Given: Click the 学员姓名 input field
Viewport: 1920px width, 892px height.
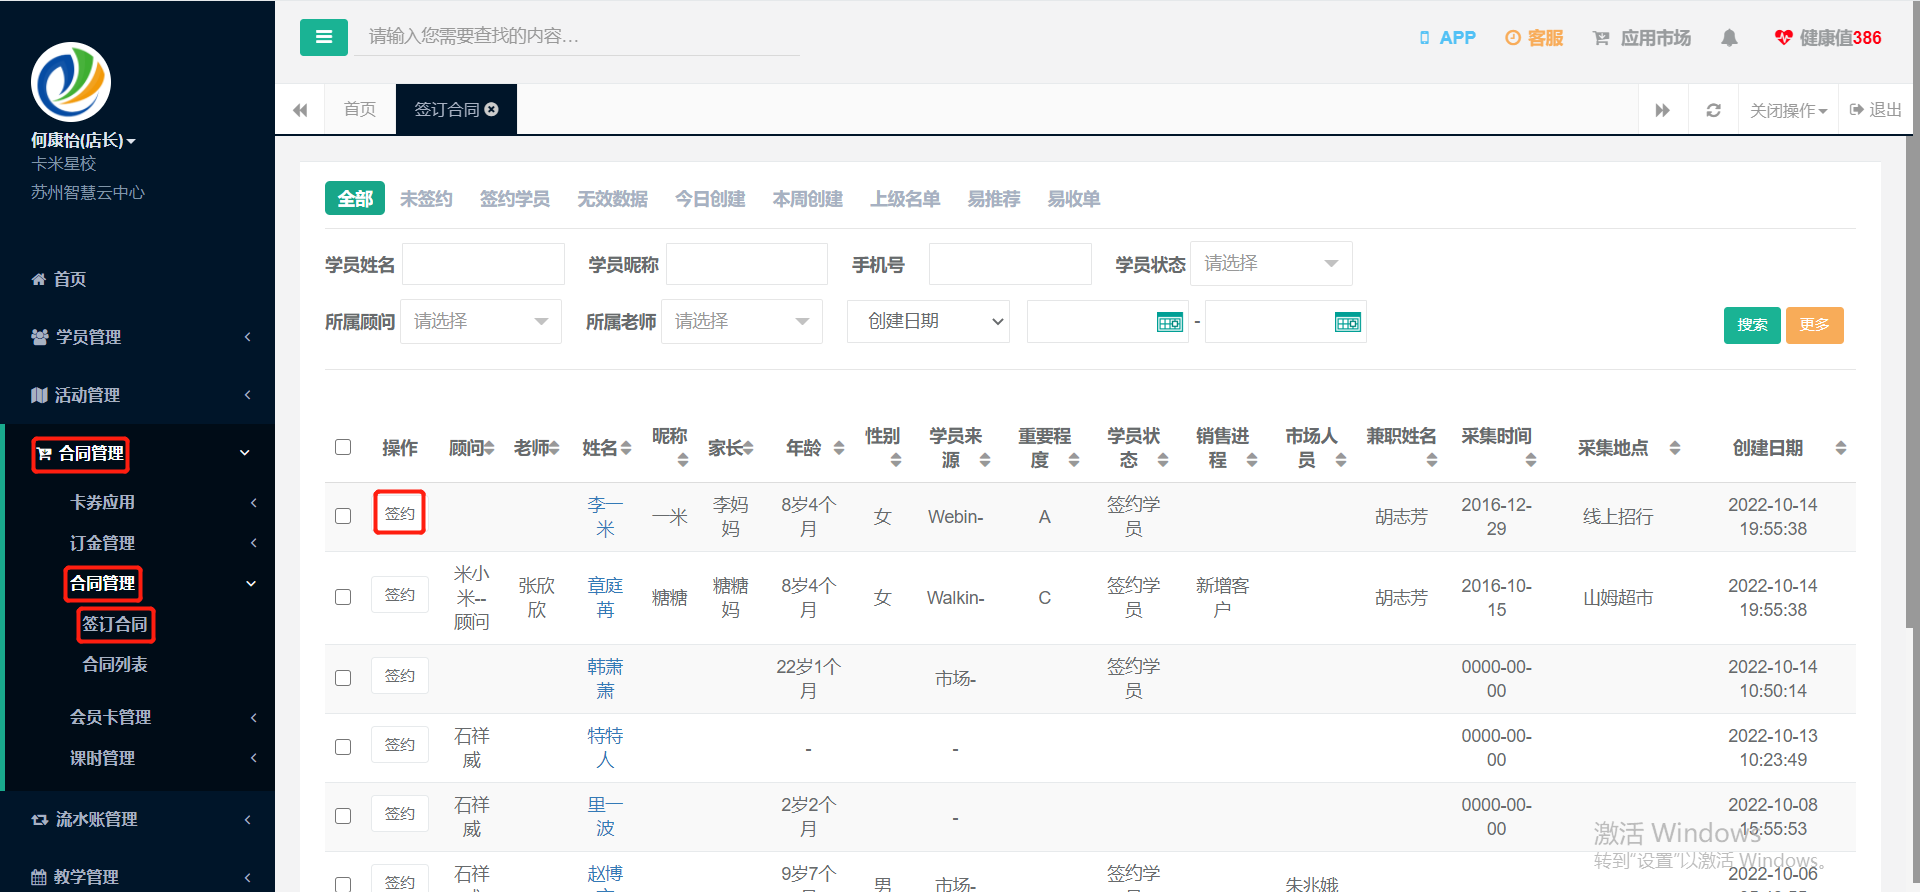Looking at the screenshot, I should coord(483,264).
